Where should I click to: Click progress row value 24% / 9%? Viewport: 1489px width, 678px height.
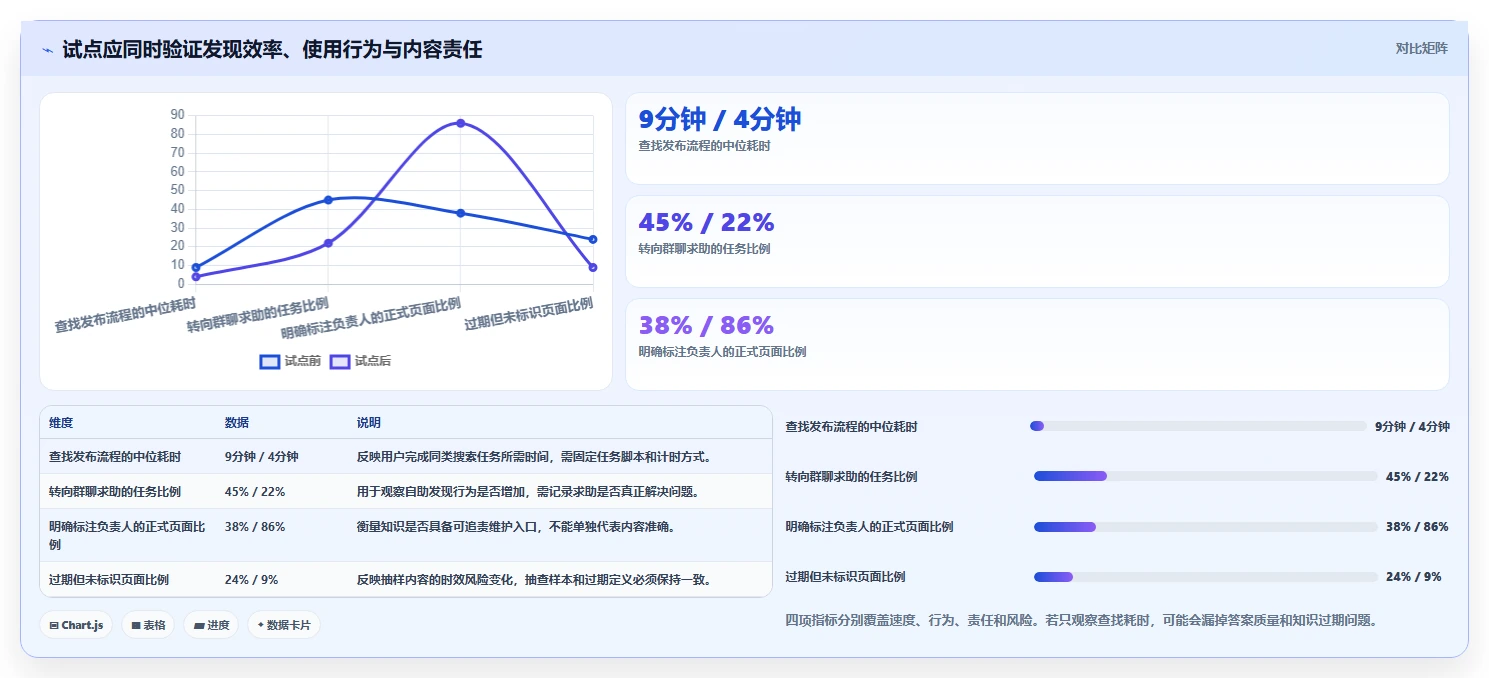tap(1413, 577)
